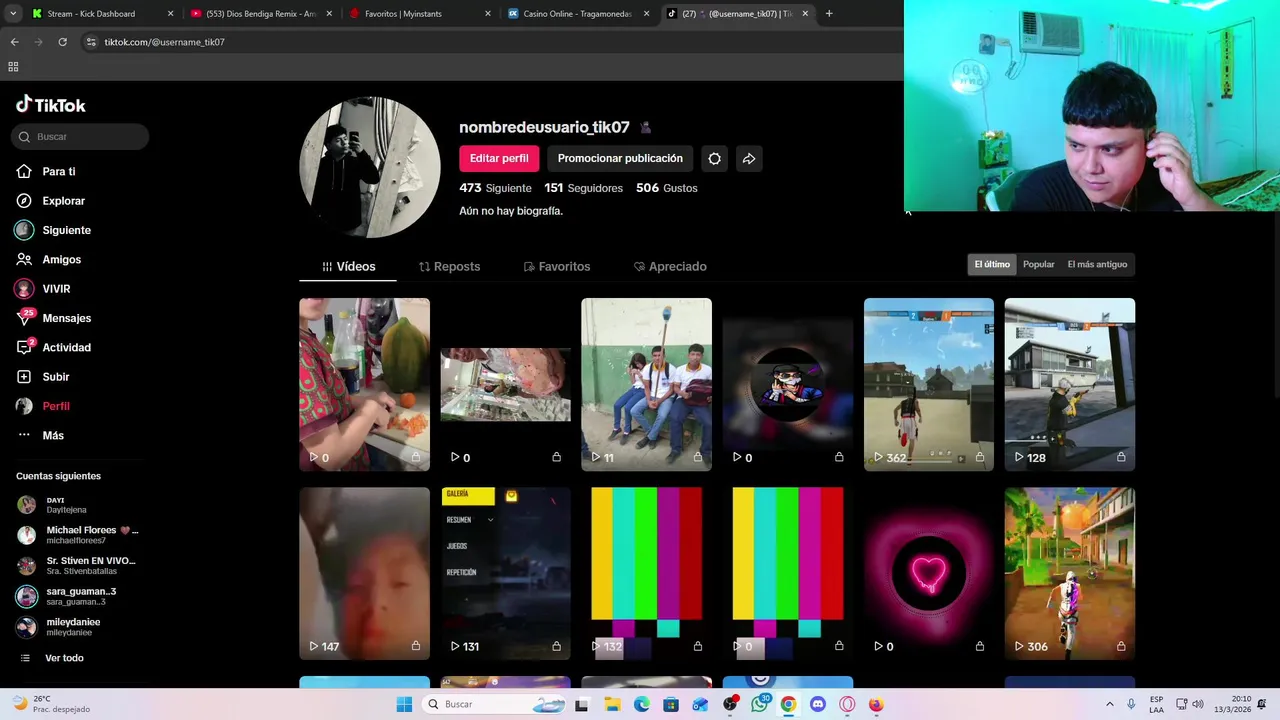Screen dimensions: 1280x720
Task: Switch to Stream - Kick Dashboard browser tab
Action: pyautogui.click(x=102, y=14)
